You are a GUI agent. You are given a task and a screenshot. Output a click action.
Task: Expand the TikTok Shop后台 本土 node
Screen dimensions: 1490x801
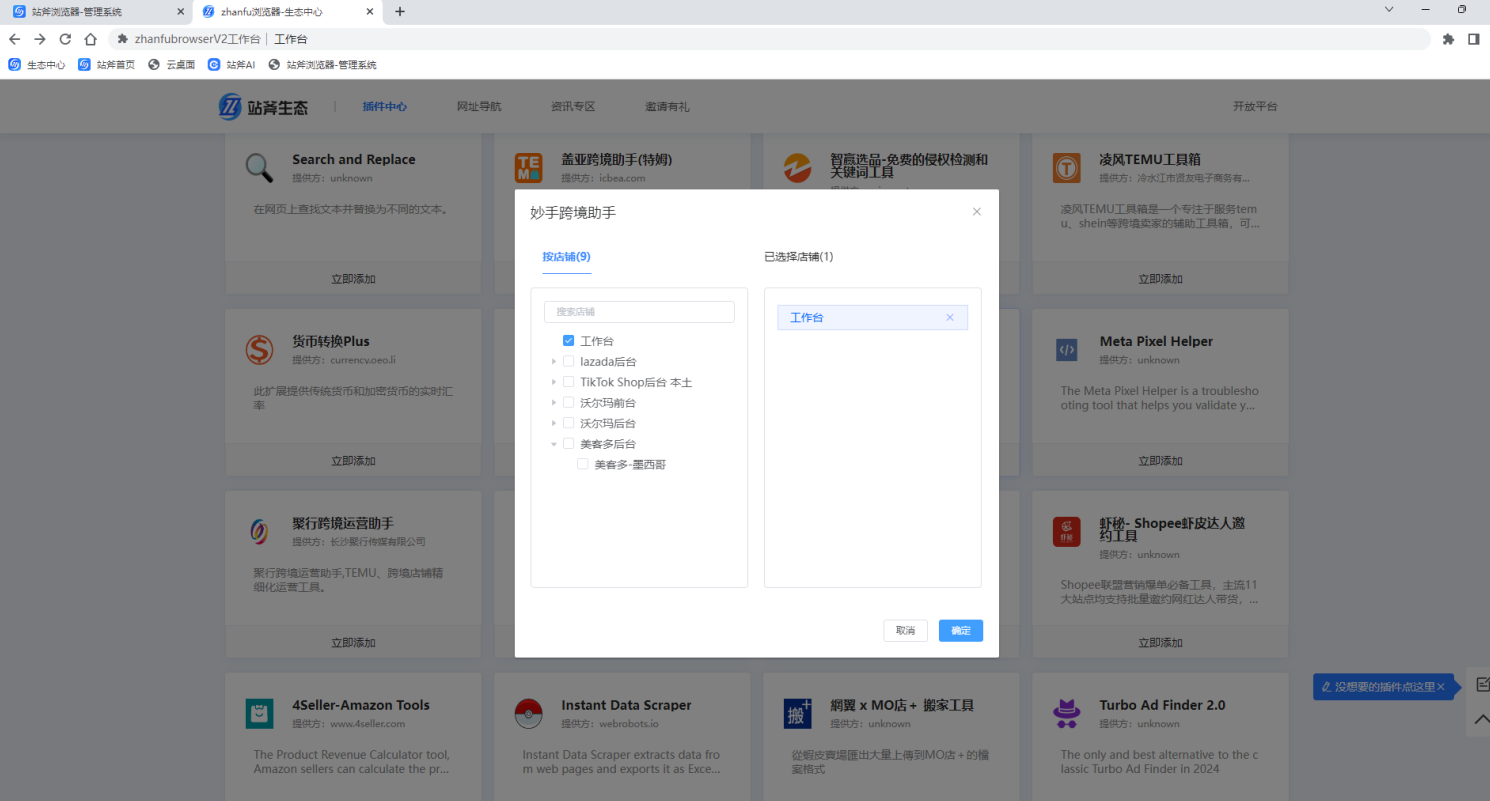[554, 382]
